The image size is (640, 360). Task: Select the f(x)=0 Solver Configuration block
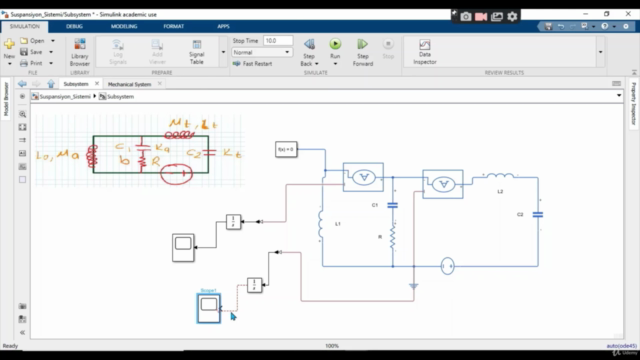pyautogui.click(x=286, y=149)
